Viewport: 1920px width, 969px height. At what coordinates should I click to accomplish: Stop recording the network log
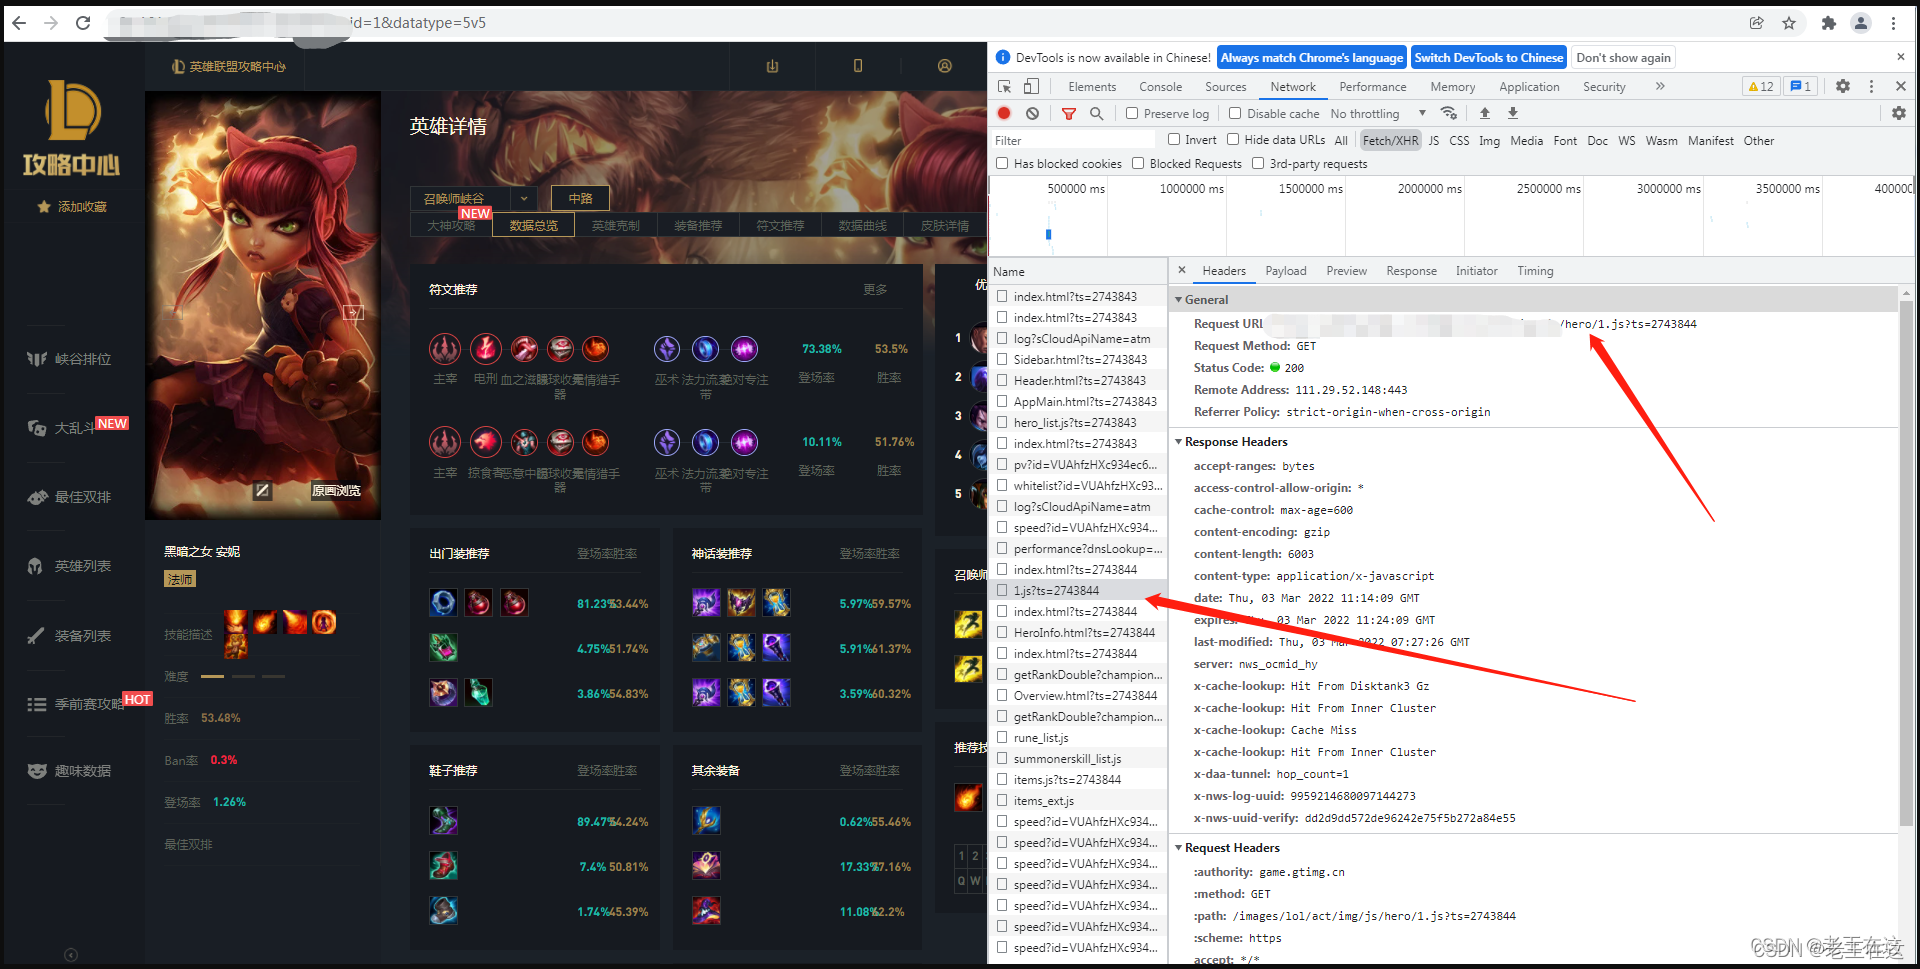click(x=1005, y=114)
